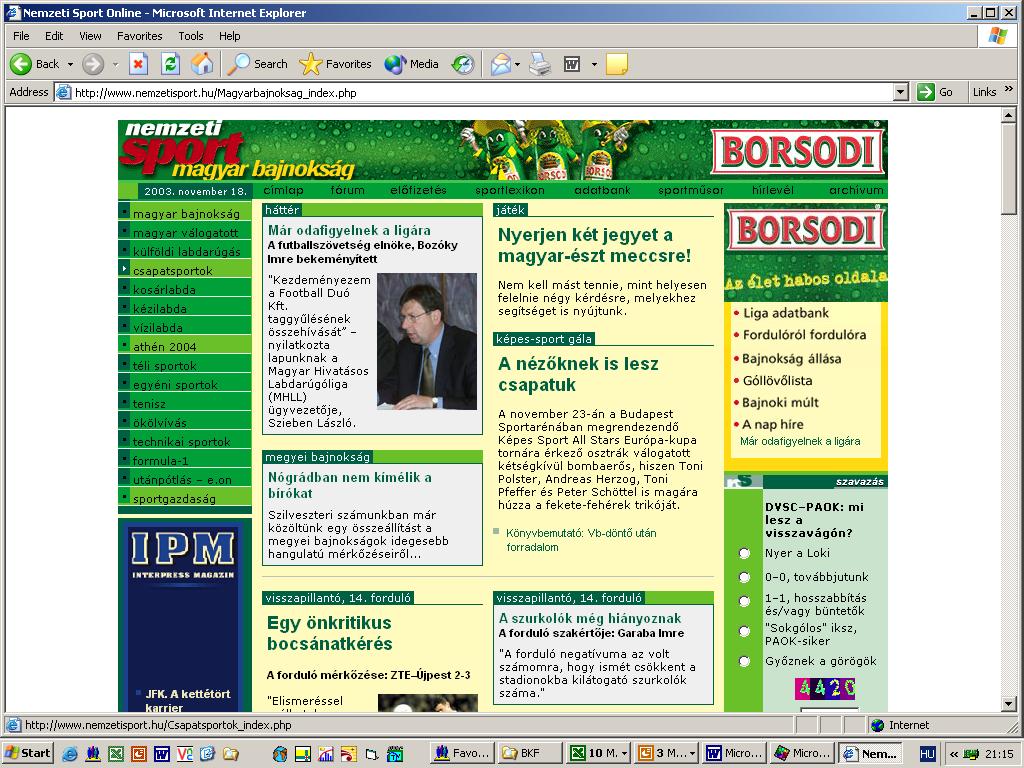This screenshot has width=1024, height=768.
Task: Click the globe icon in quick launch
Action: click(280, 754)
